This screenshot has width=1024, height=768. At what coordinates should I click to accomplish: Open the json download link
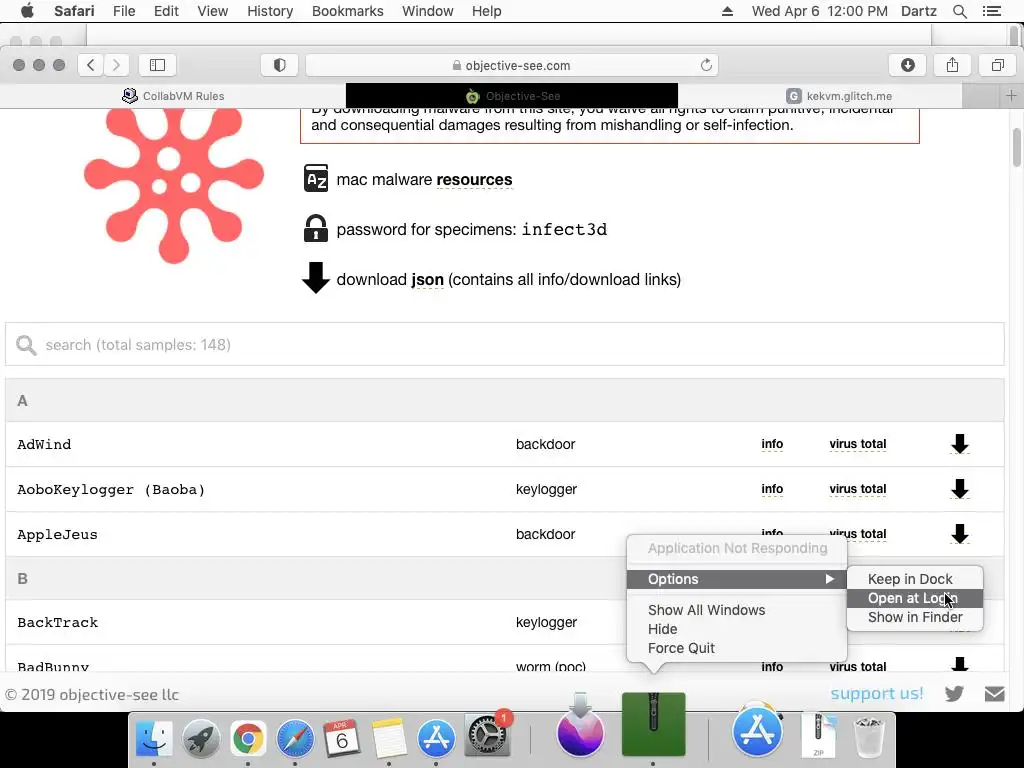[427, 280]
